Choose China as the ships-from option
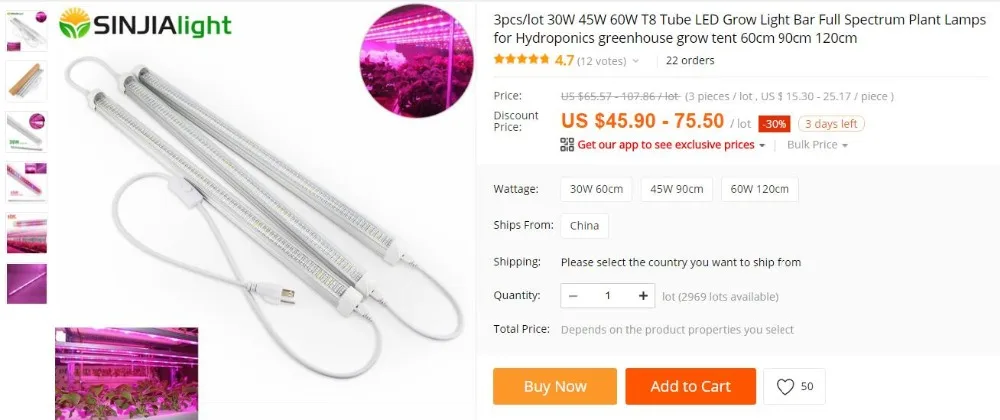1000x420 pixels. [584, 226]
